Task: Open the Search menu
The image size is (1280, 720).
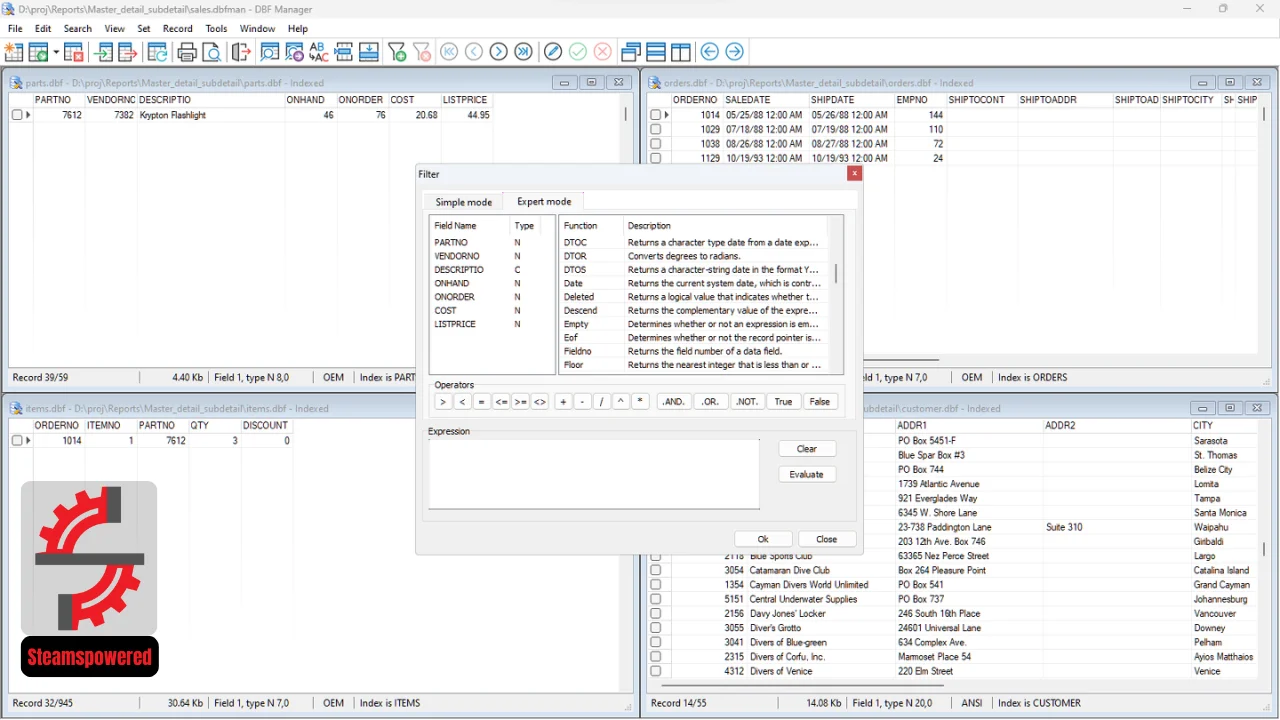Action: click(x=77, y=29)
